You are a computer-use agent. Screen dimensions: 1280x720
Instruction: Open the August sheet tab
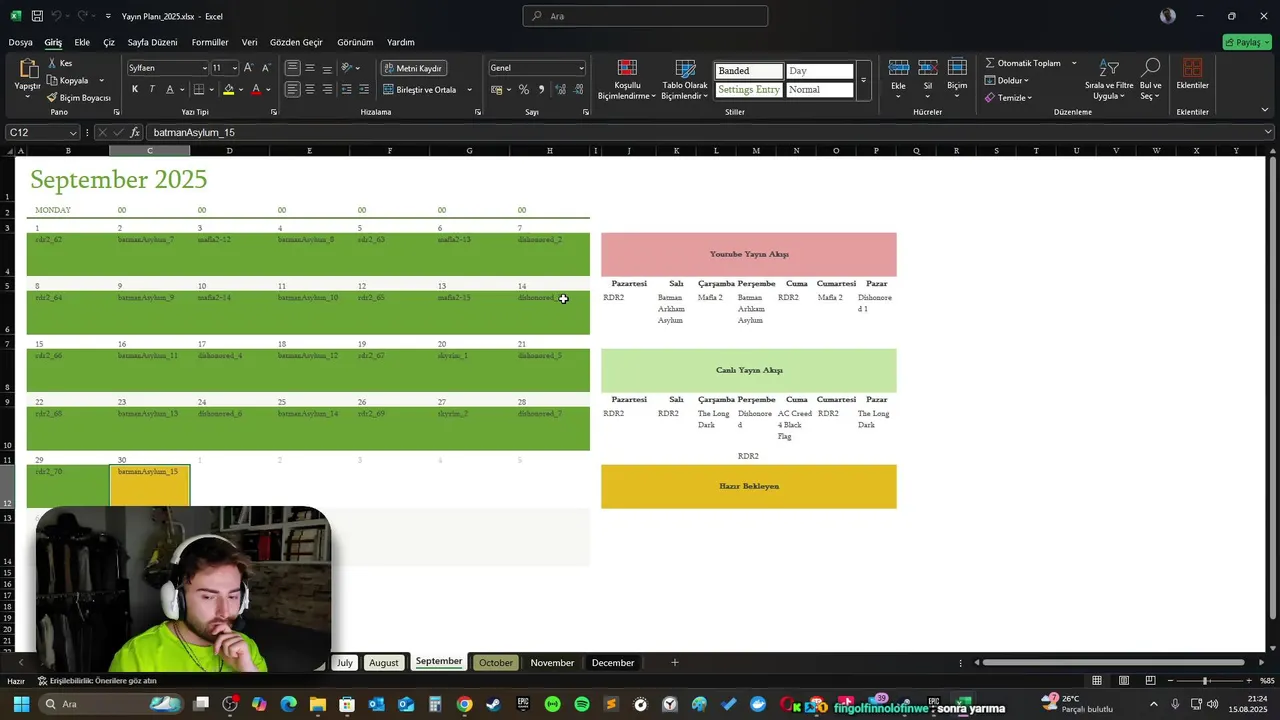(x=383, y=662)
